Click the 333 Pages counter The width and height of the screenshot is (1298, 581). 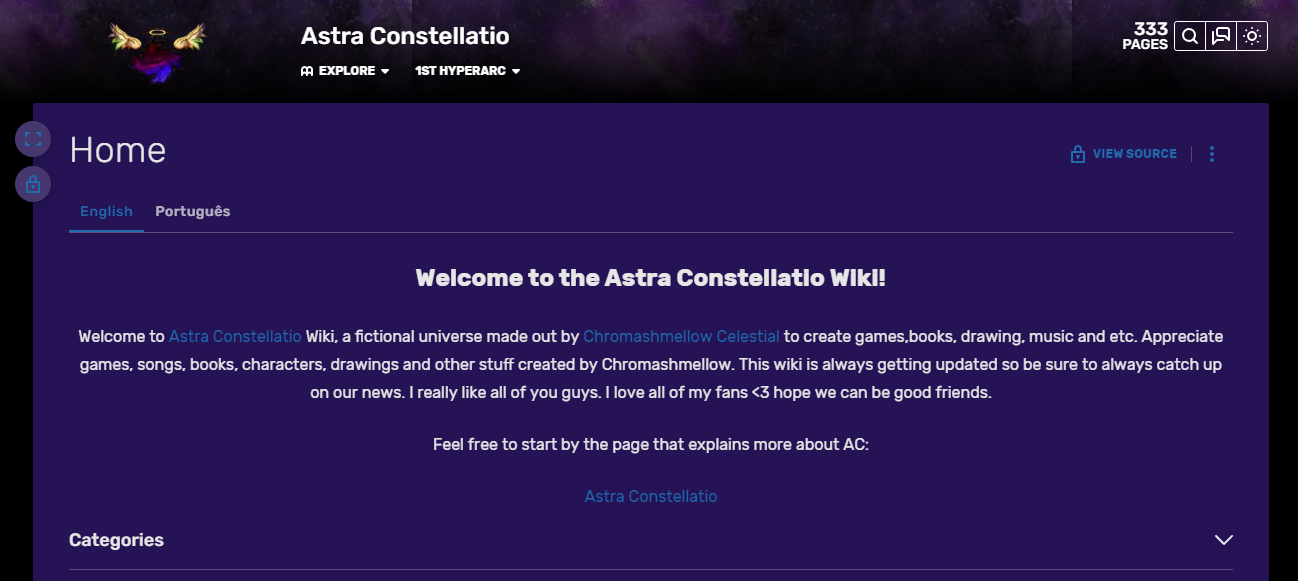[x=1146, y=36]
